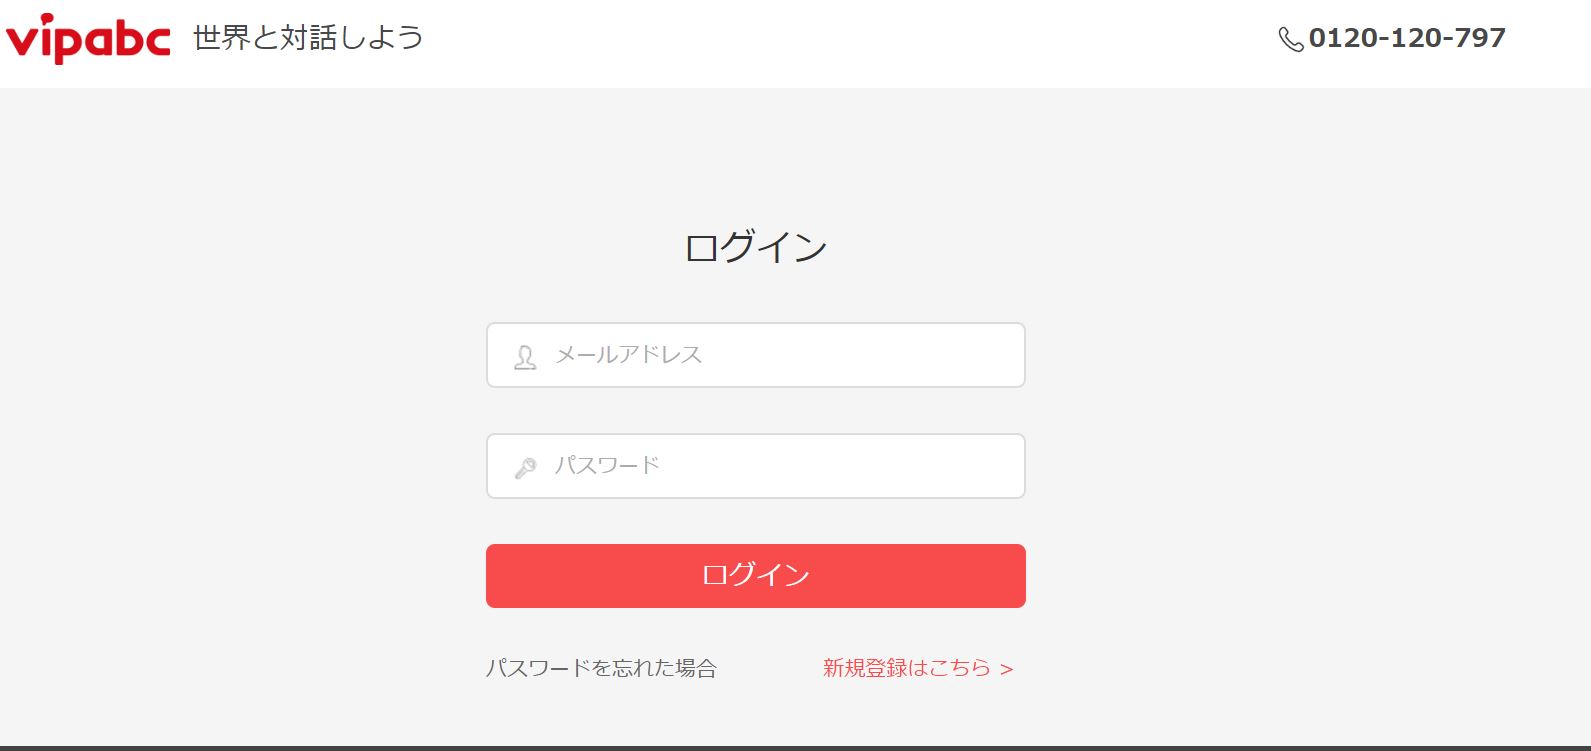Image resolution: width=1591 pixels, height=751 pixels.
Task: Click the ログイン page heading
Action: pyautogui.click(x=755, y=247)
